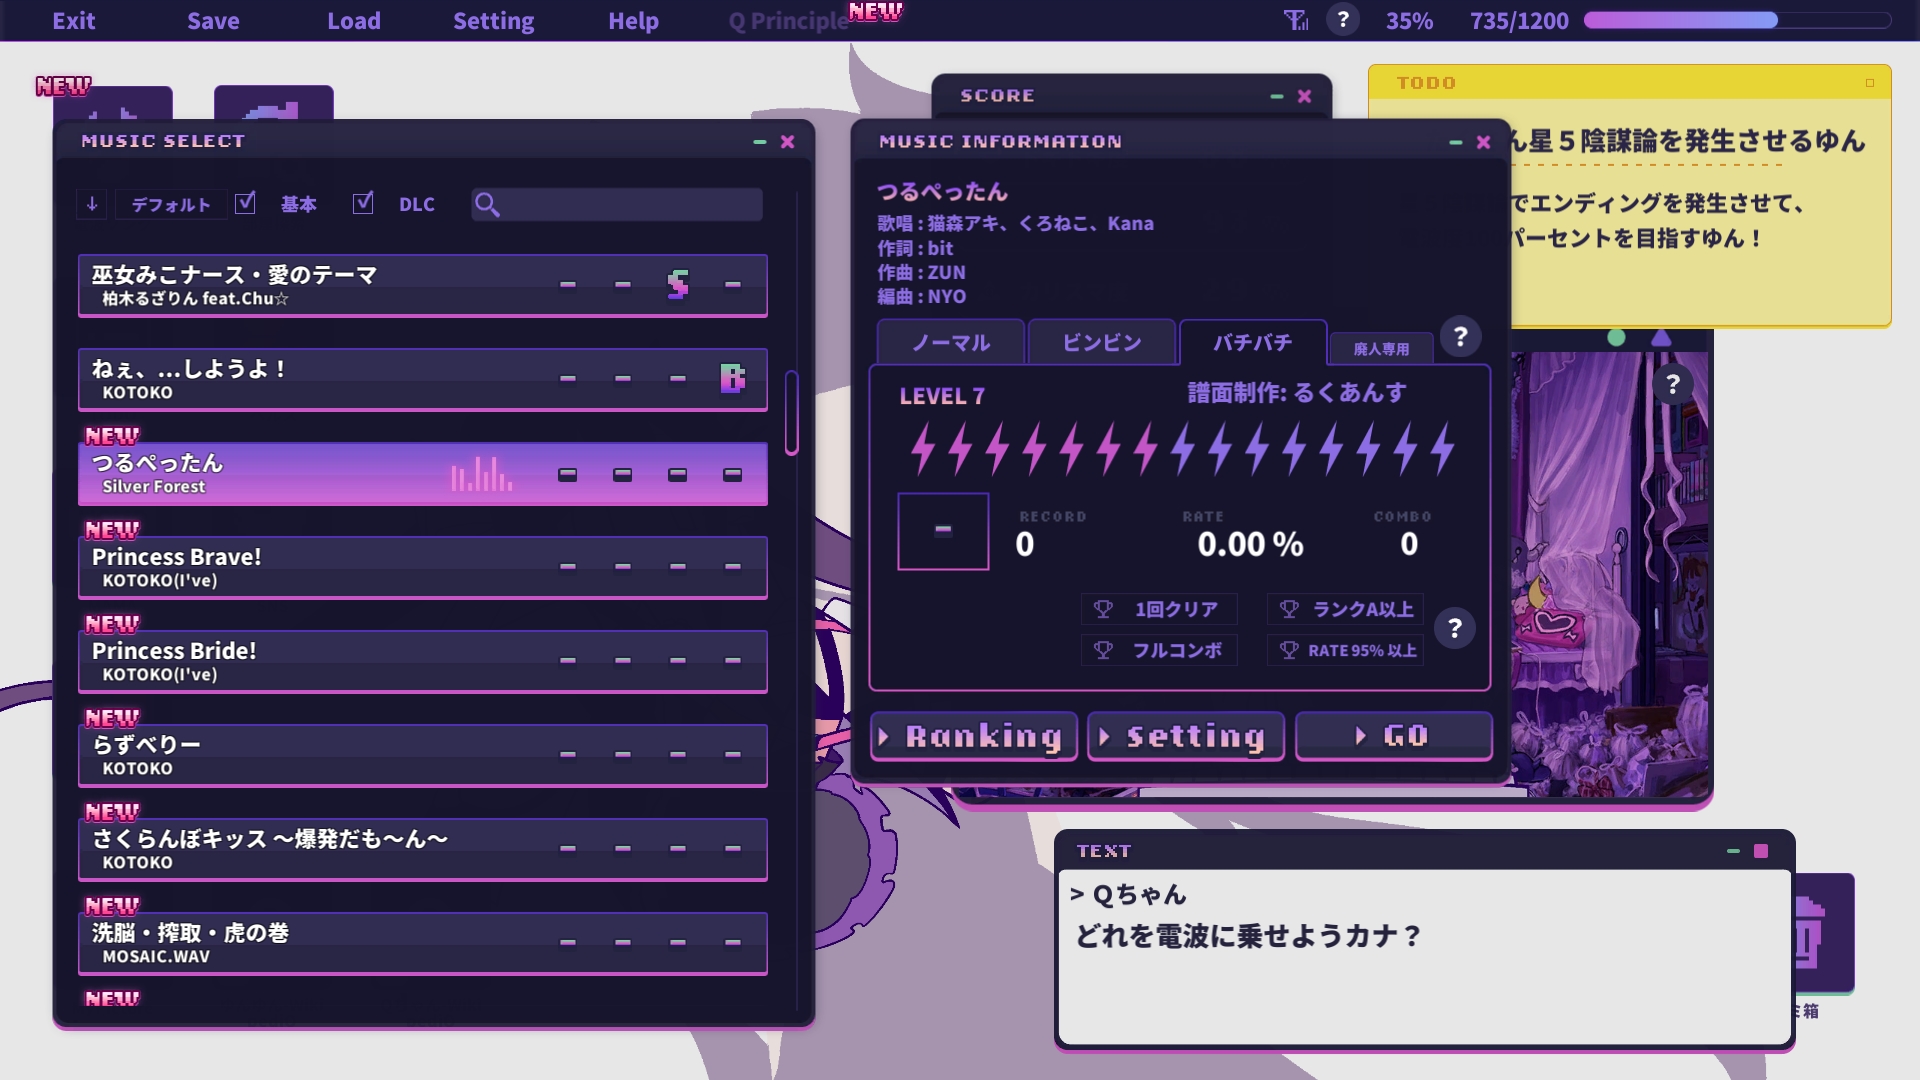Click the S rank badge on 巫女みこナース
Image resolution: width=1920 pixels, height=1080 pixels.
pyautogui.click(x=678, y=284)
